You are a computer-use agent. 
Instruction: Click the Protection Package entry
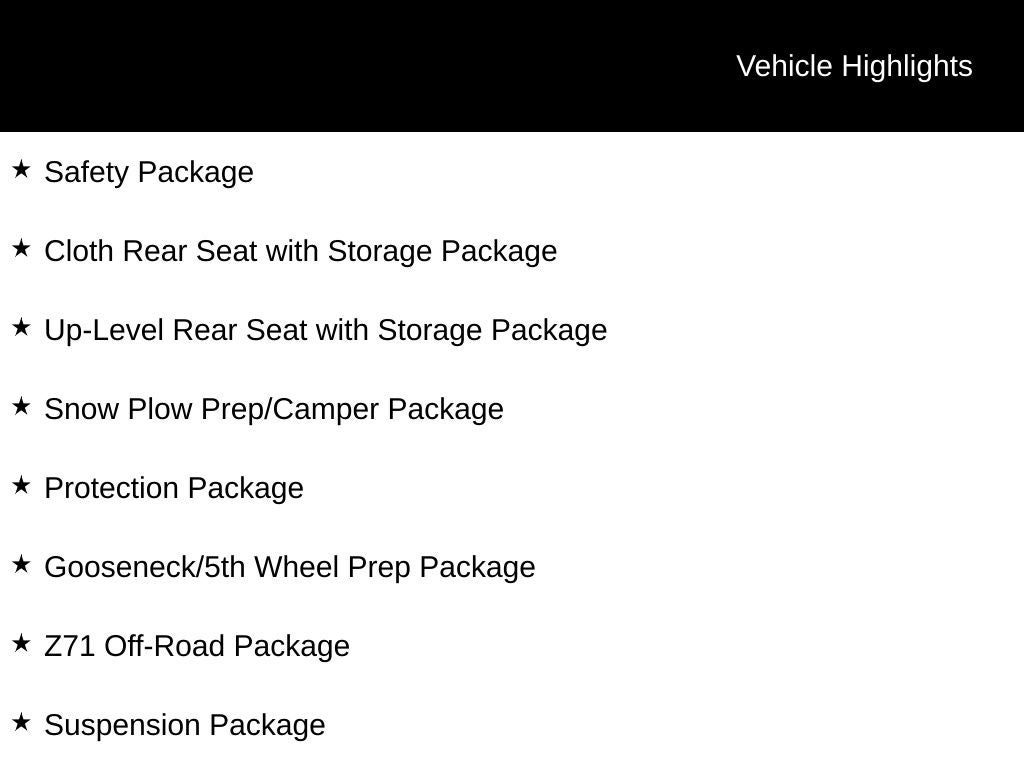coord(174,488)
